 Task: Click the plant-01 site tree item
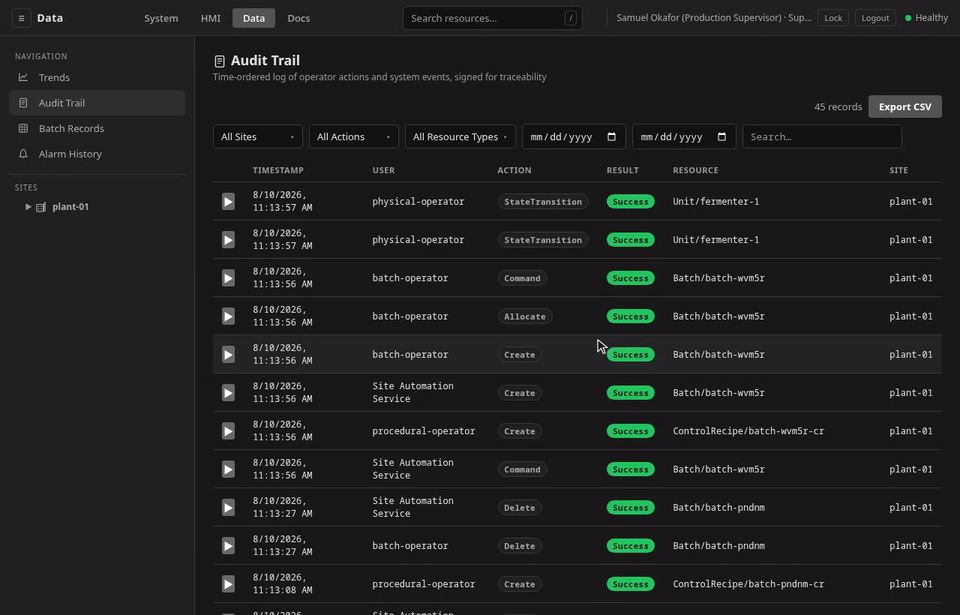tap(70, 207)
